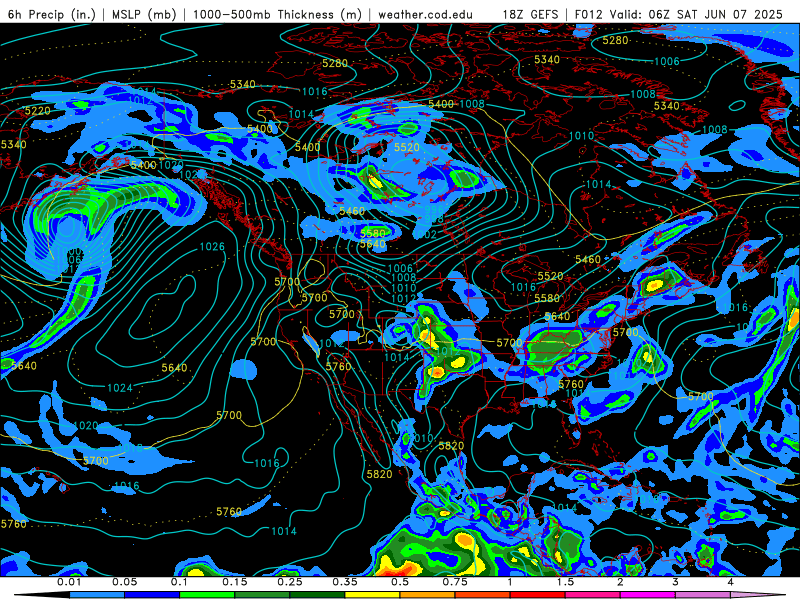800x600 pixels.
Task: Click the 0.25 legend value
Action: point(290,582)
